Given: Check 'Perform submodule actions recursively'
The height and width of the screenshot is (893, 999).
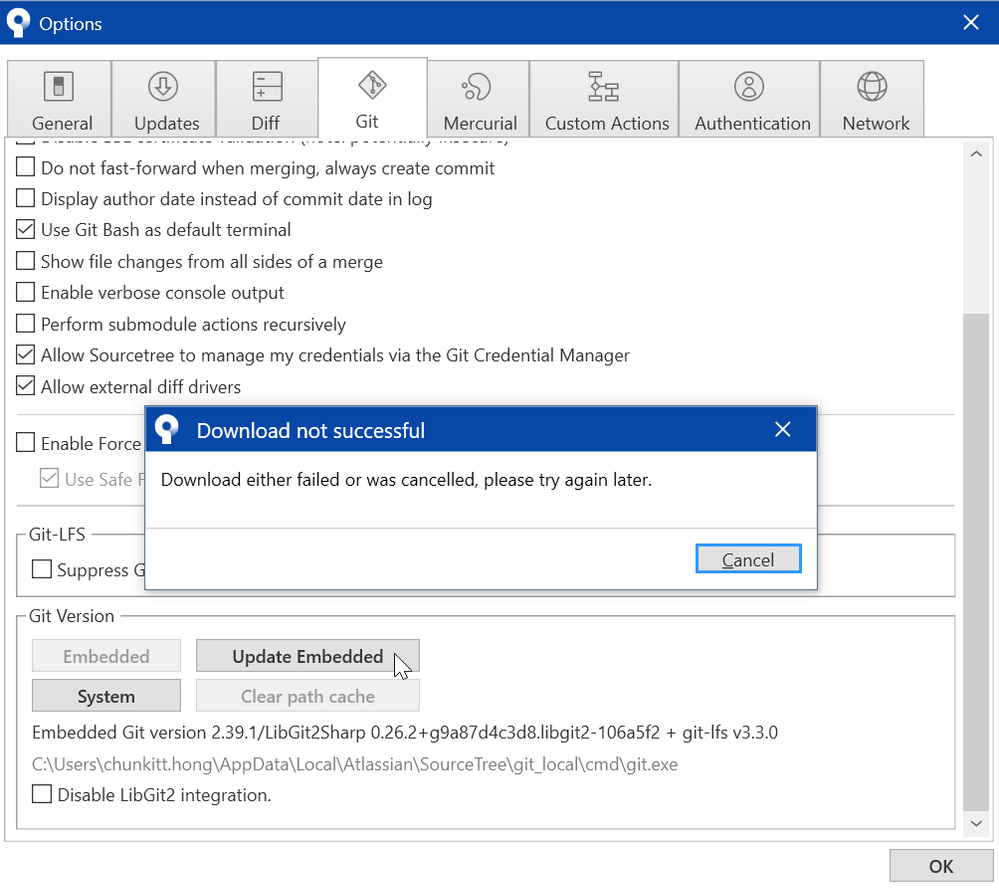Looking at the screenshot, I should point(25,324).
